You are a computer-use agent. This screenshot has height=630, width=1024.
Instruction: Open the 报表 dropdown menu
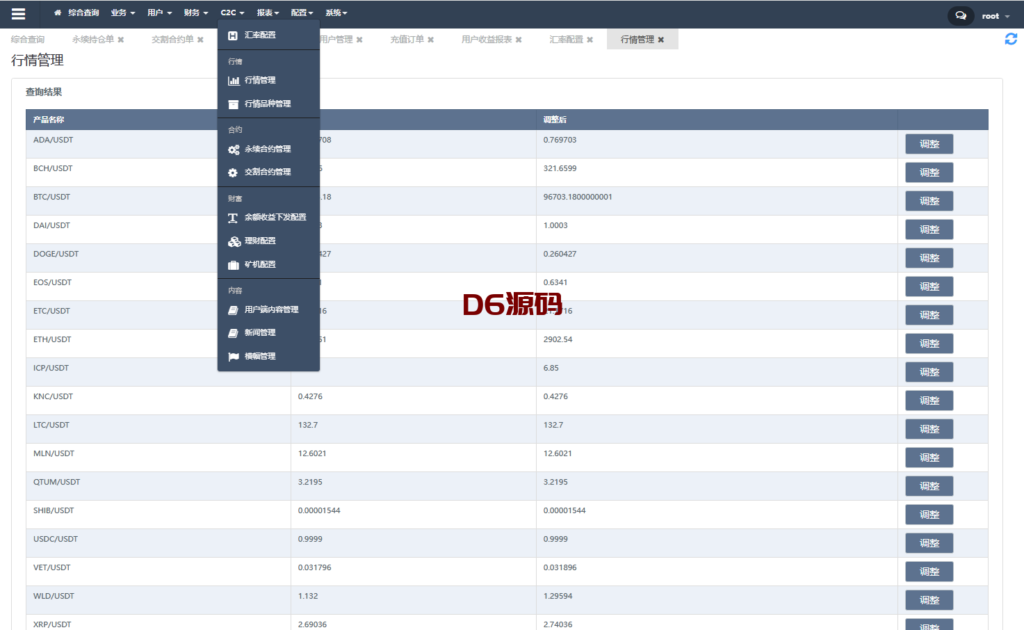[268, 13]
